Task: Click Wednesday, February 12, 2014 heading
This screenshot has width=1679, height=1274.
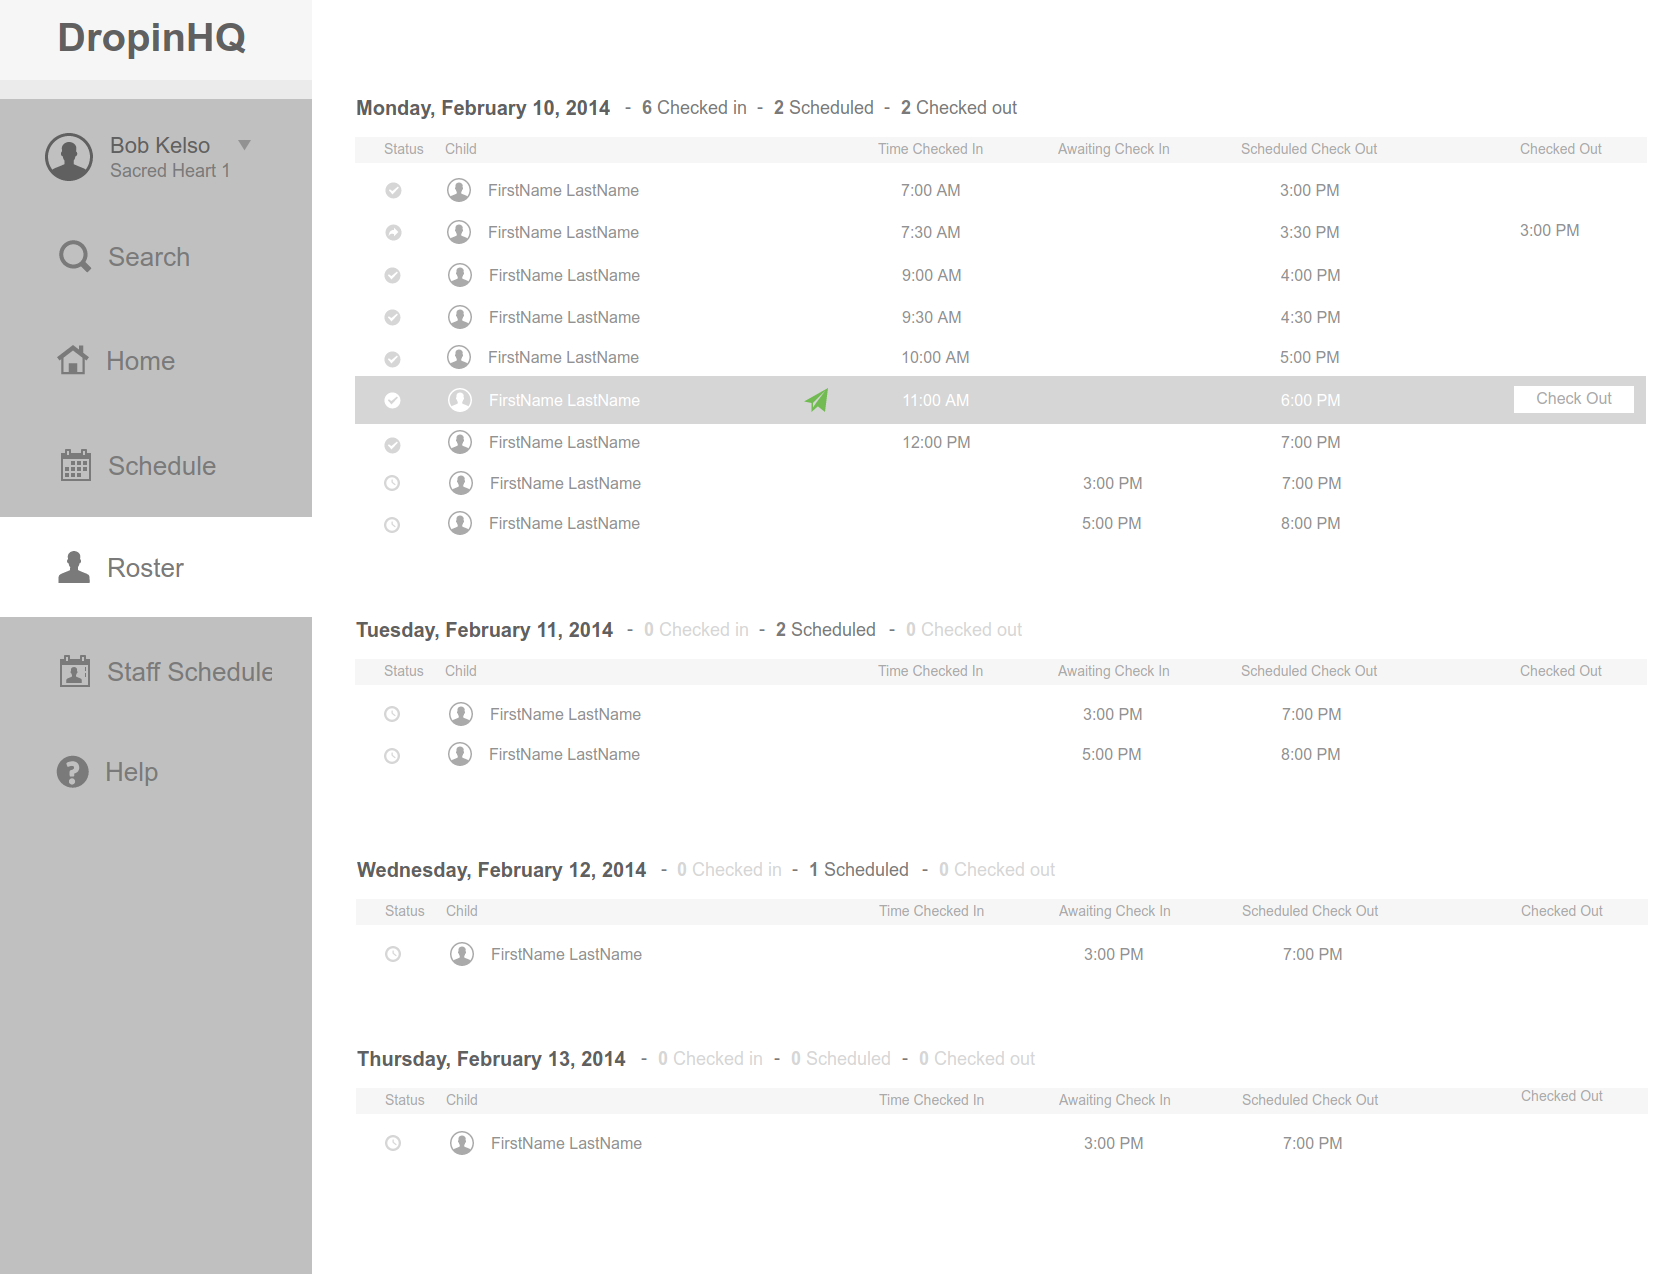Action: click(501, 870)
